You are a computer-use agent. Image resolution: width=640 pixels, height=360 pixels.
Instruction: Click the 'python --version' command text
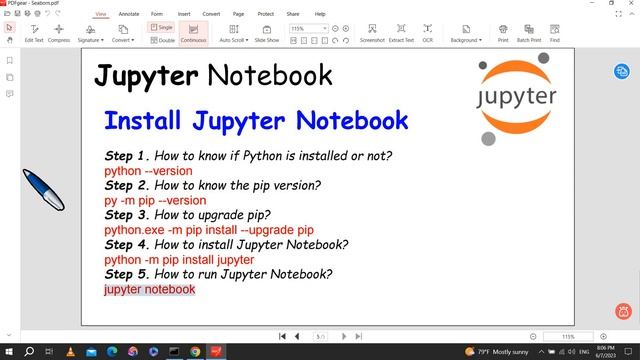pos(148,171)
